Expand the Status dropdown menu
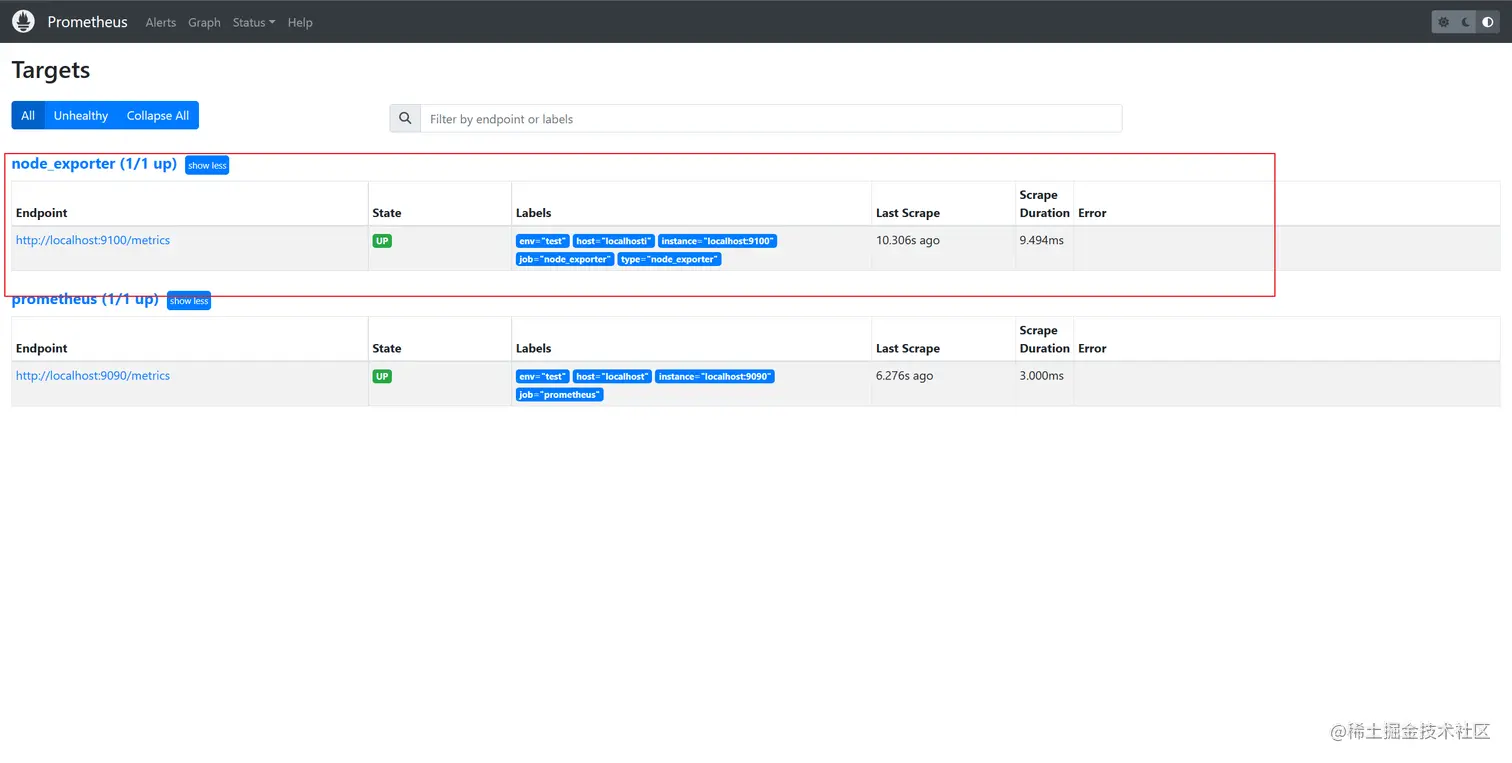Screen dimensions: 1512x763 click(x=254, y=22)
